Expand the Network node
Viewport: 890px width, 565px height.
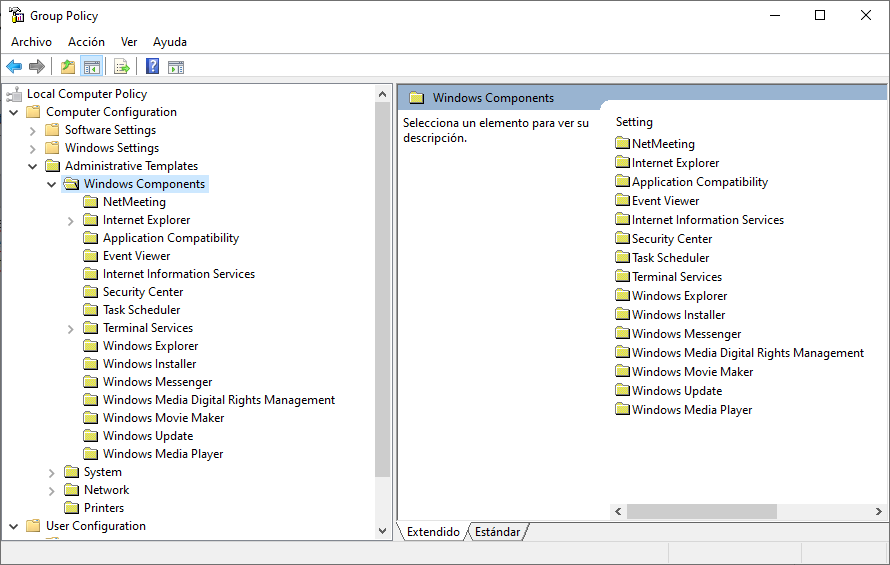pyautogui.click(x=51, y=491)
